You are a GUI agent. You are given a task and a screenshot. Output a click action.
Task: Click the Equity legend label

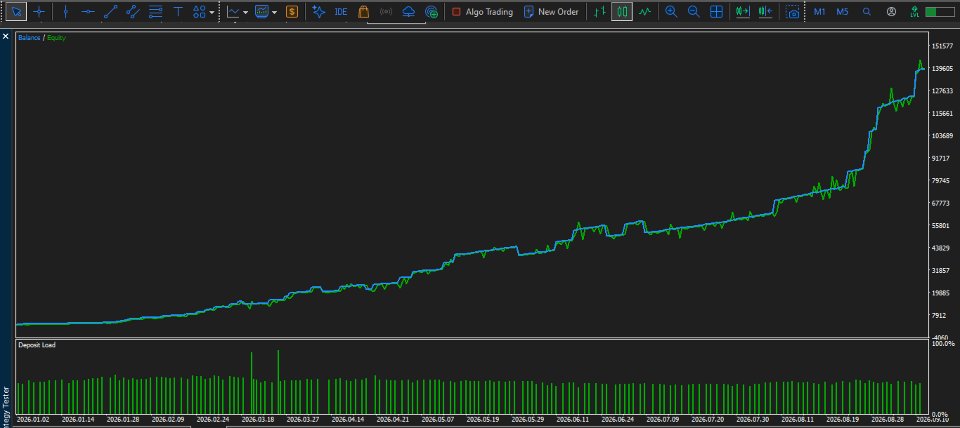pyautogui.click(x=56, y=38)
